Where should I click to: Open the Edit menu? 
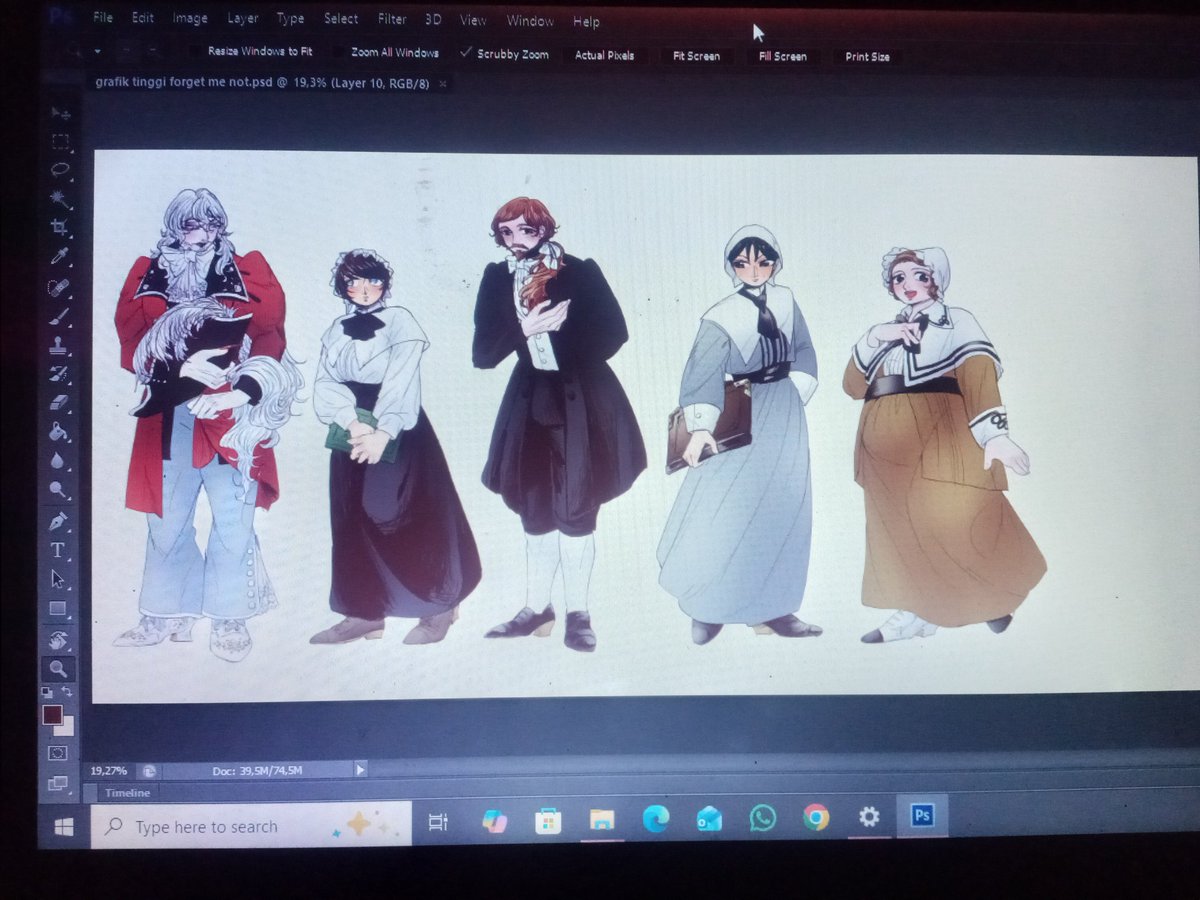143,18
